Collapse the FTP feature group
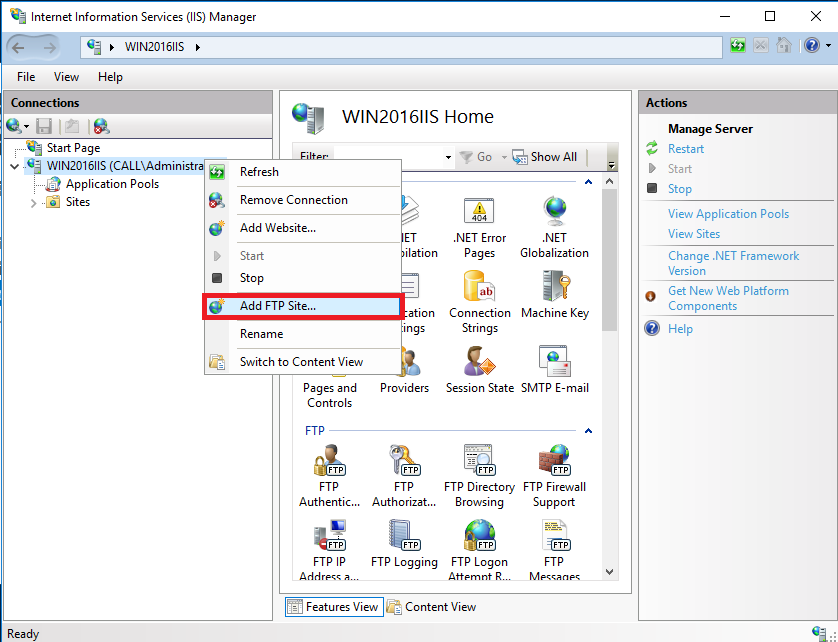Viewport: 838px width, 642px height. [588, 431]
